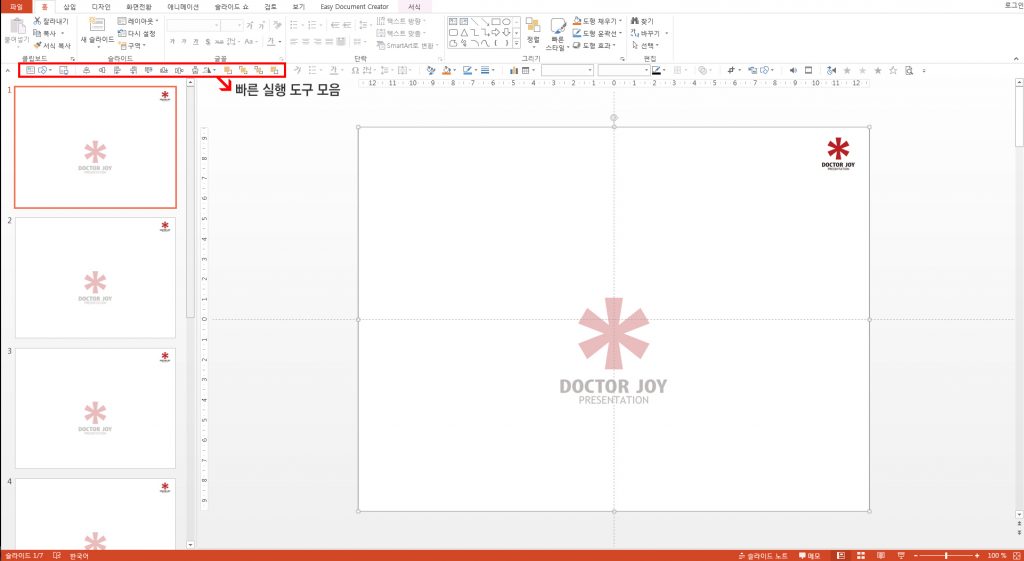This screenshot has height=561, width=1024.
Task: Click the 100 % zoom level text
Action: pos(997,556)
